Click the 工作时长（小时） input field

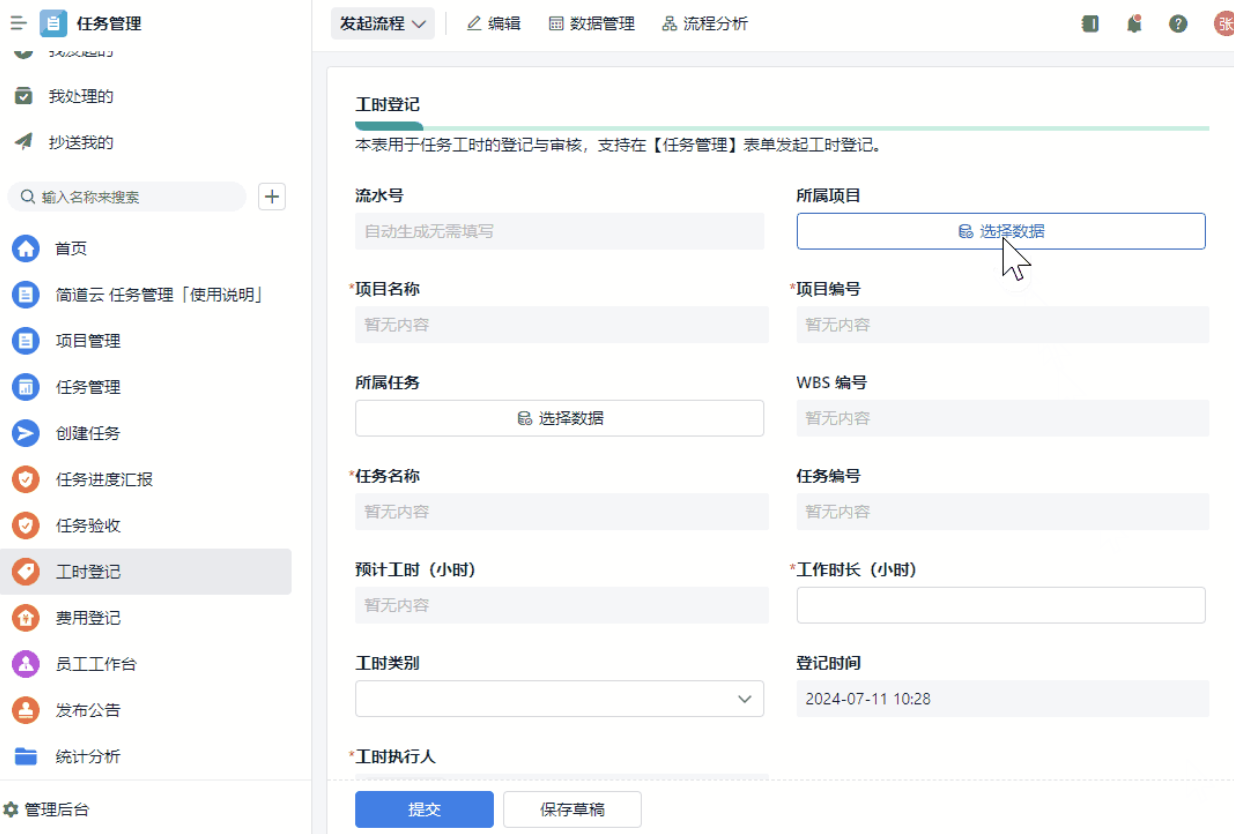click(x=1000, y=605)
